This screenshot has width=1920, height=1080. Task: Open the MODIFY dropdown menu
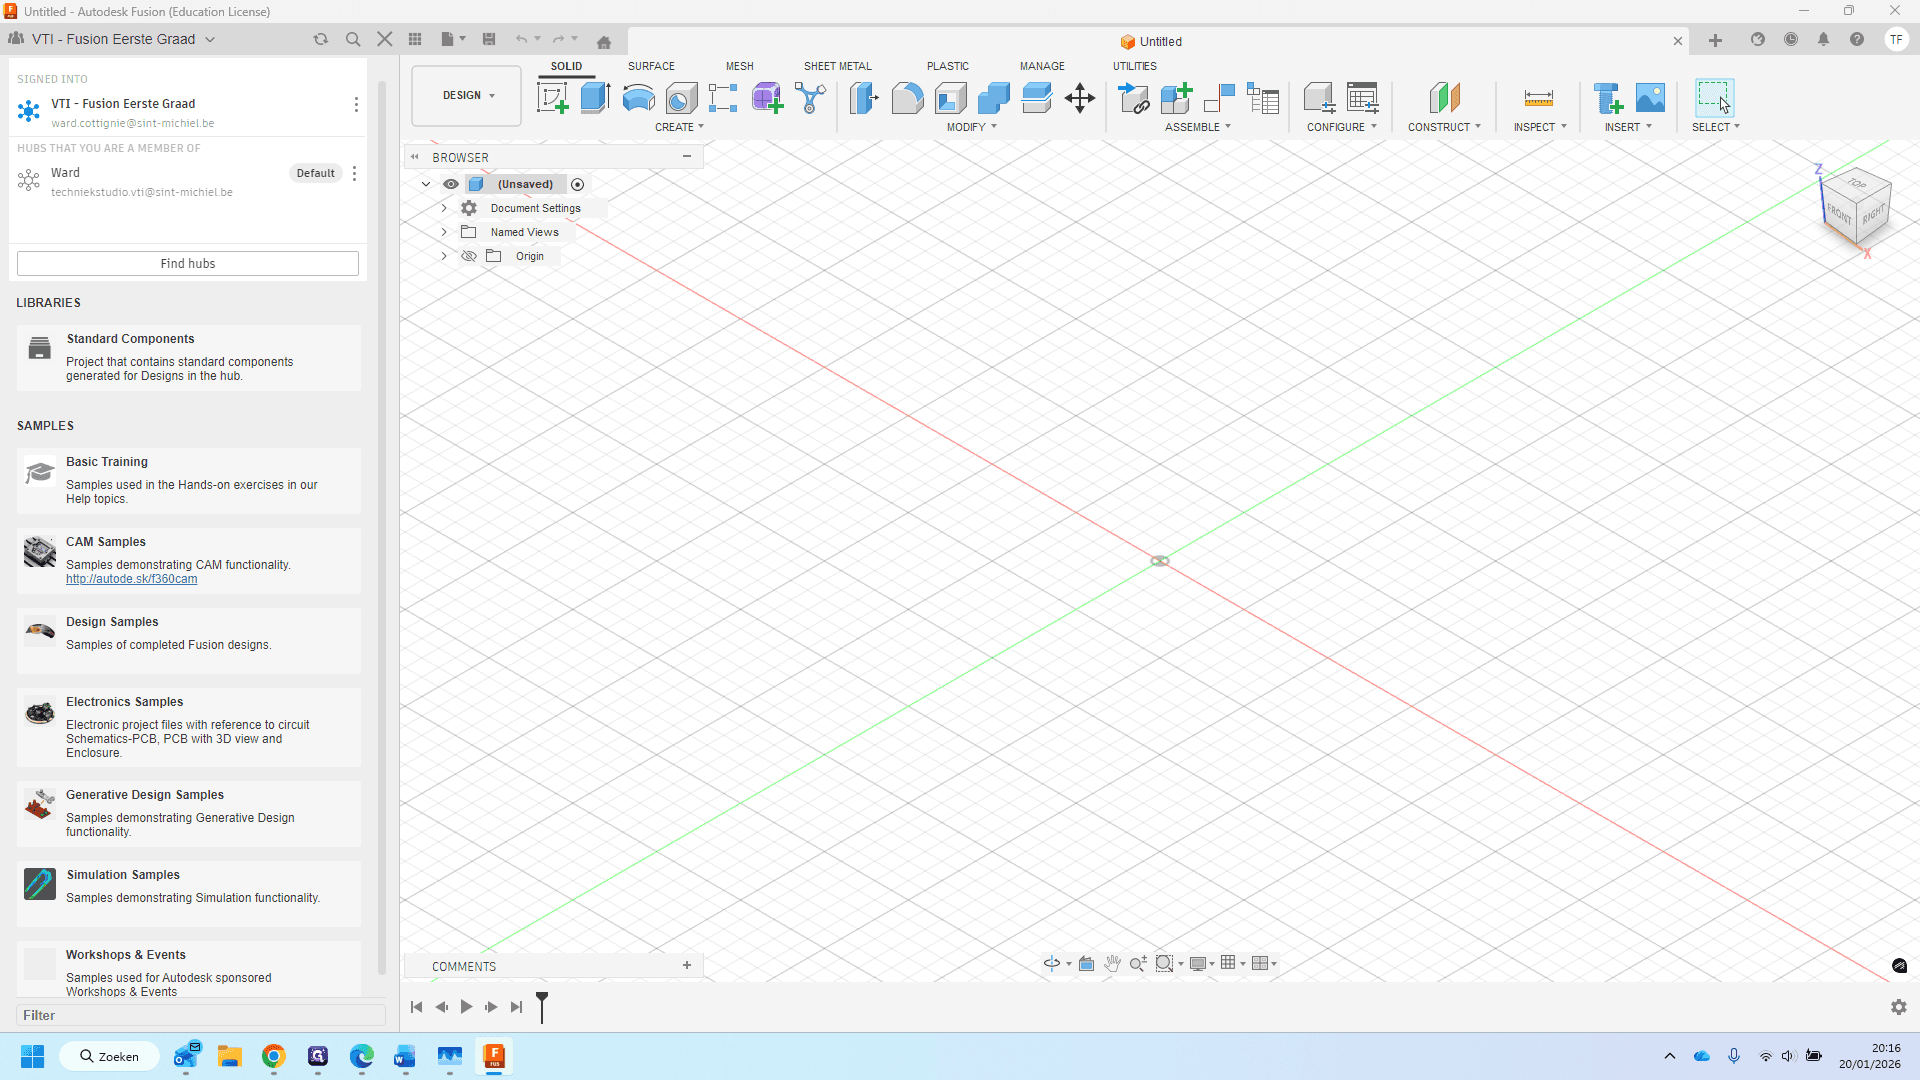pyautogui.click(x=972, y=127)
